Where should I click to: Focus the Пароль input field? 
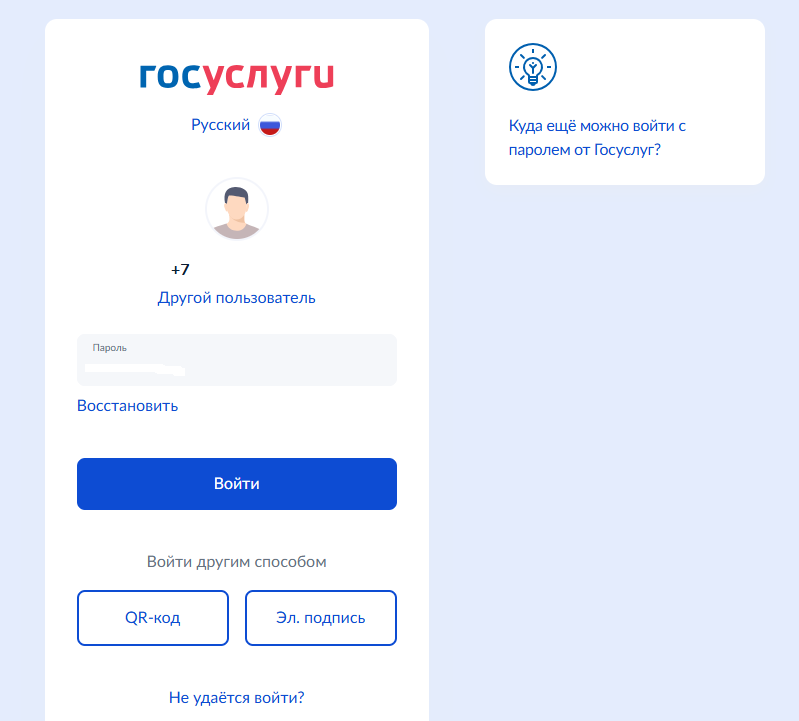237,360
